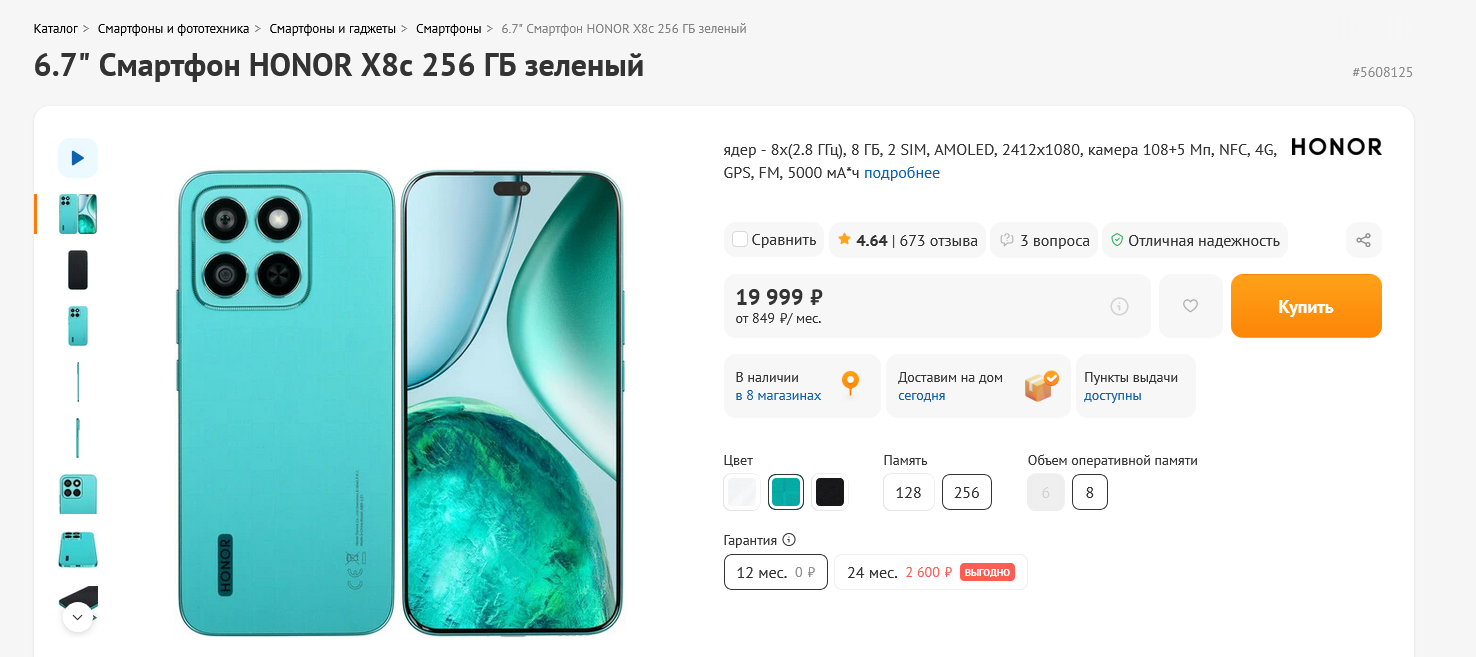This screenshot has height=657, width=1476.
Task: Play the product video thumbnail
Action: 78,158
